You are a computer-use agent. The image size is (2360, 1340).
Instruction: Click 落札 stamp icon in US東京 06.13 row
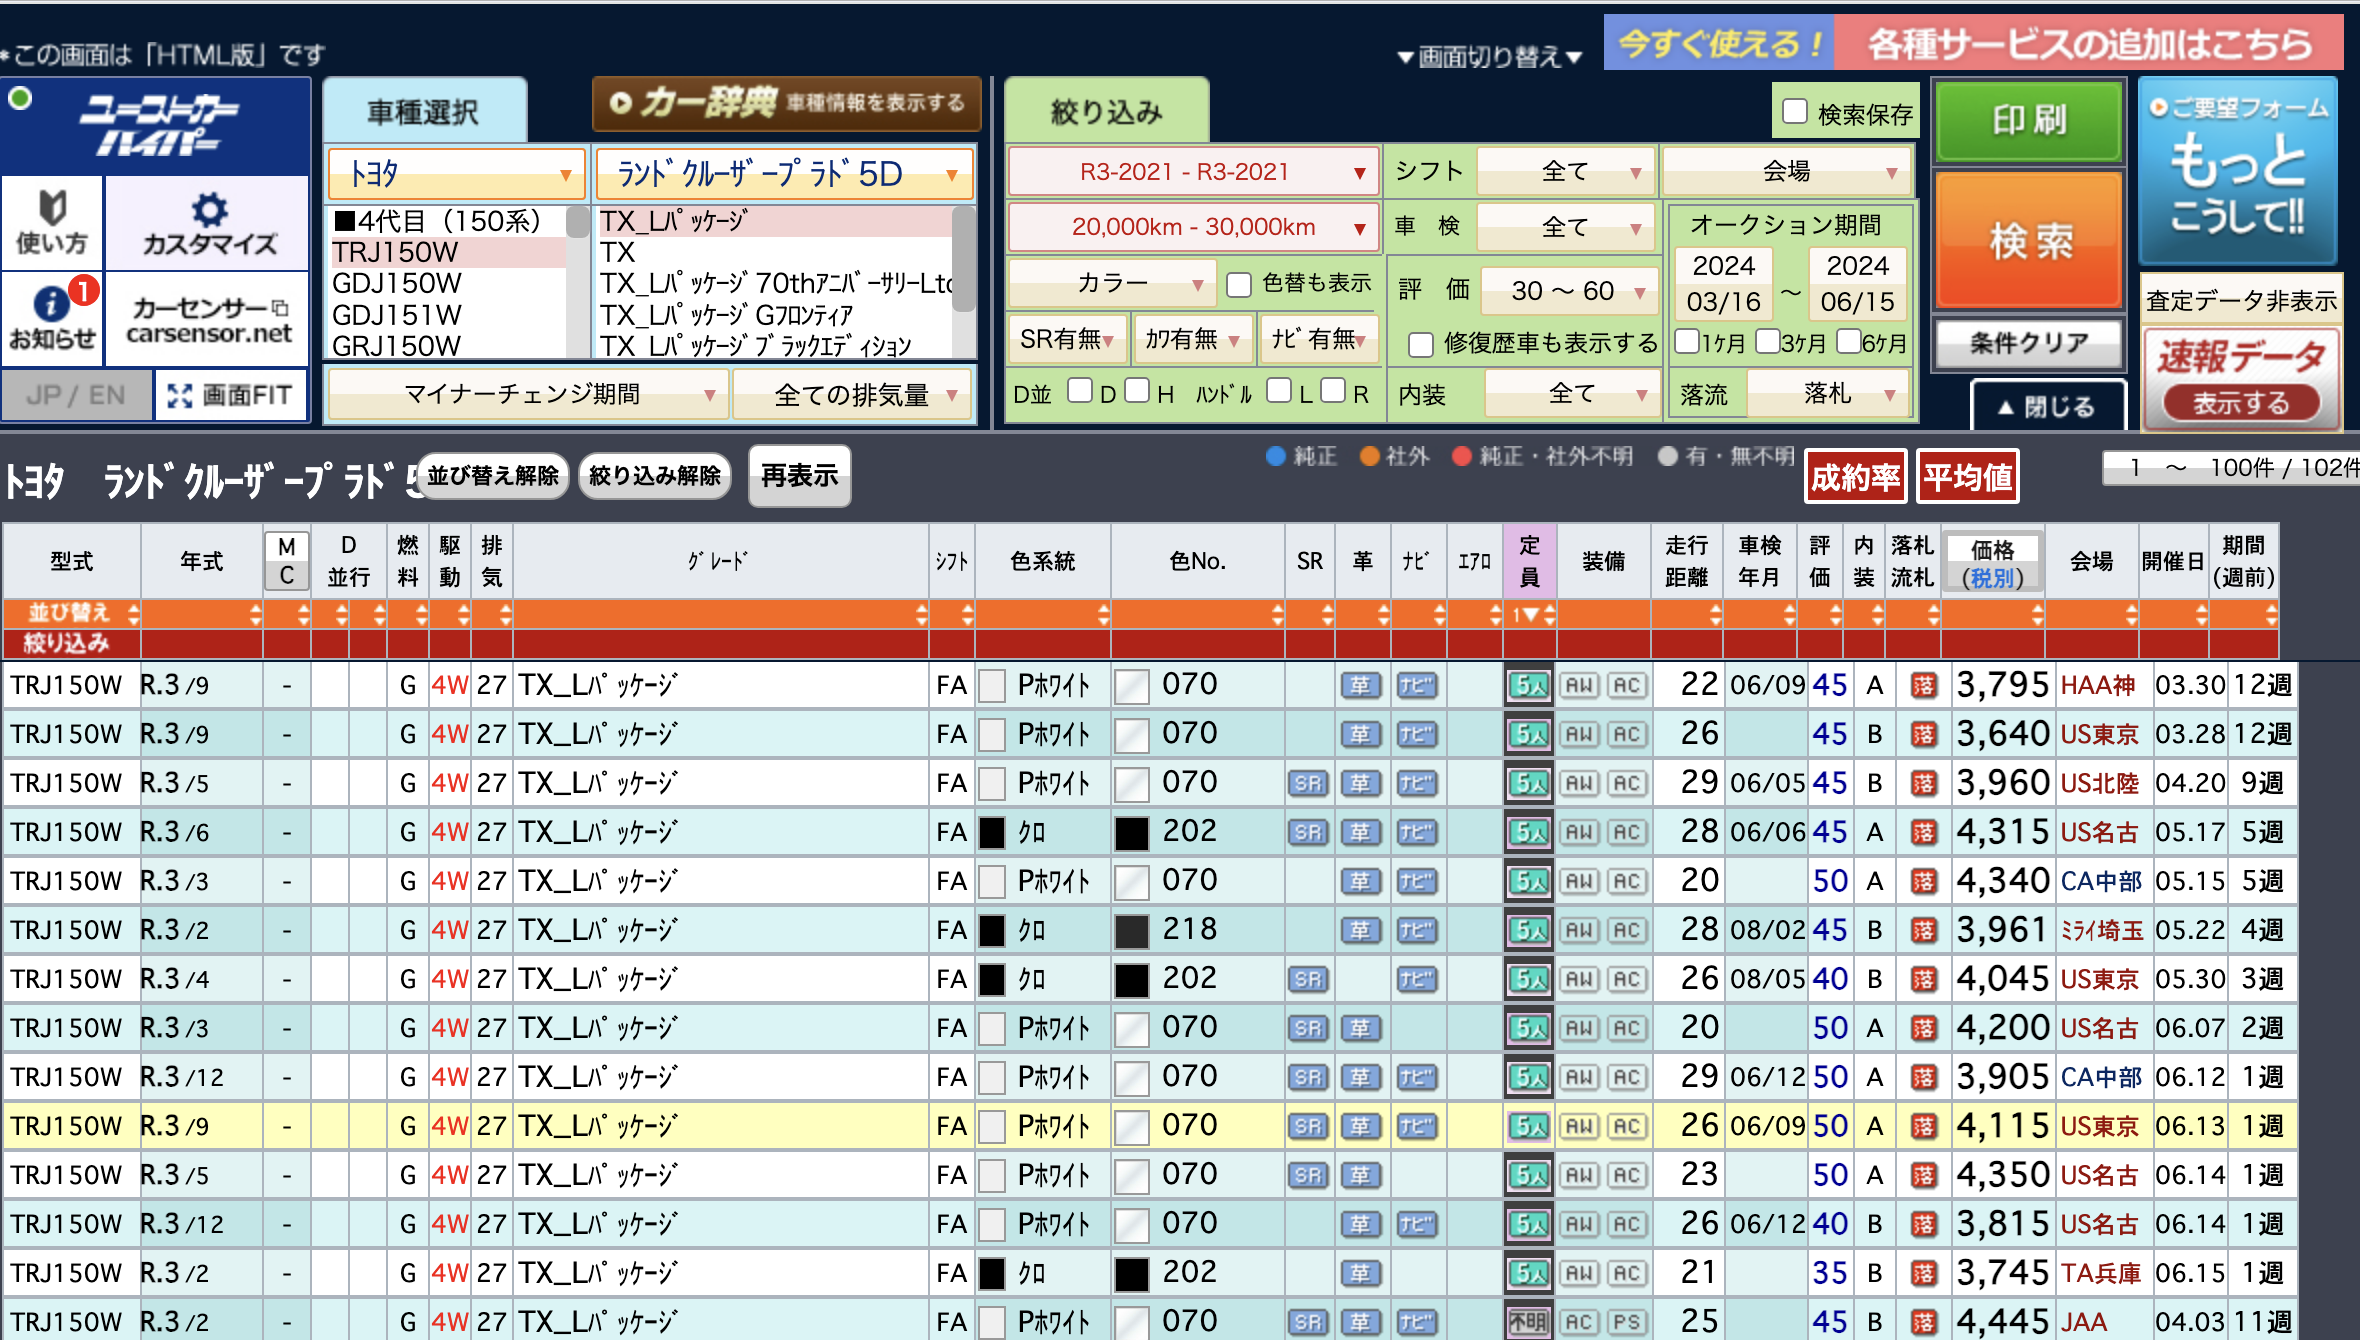[1924, 1126]
